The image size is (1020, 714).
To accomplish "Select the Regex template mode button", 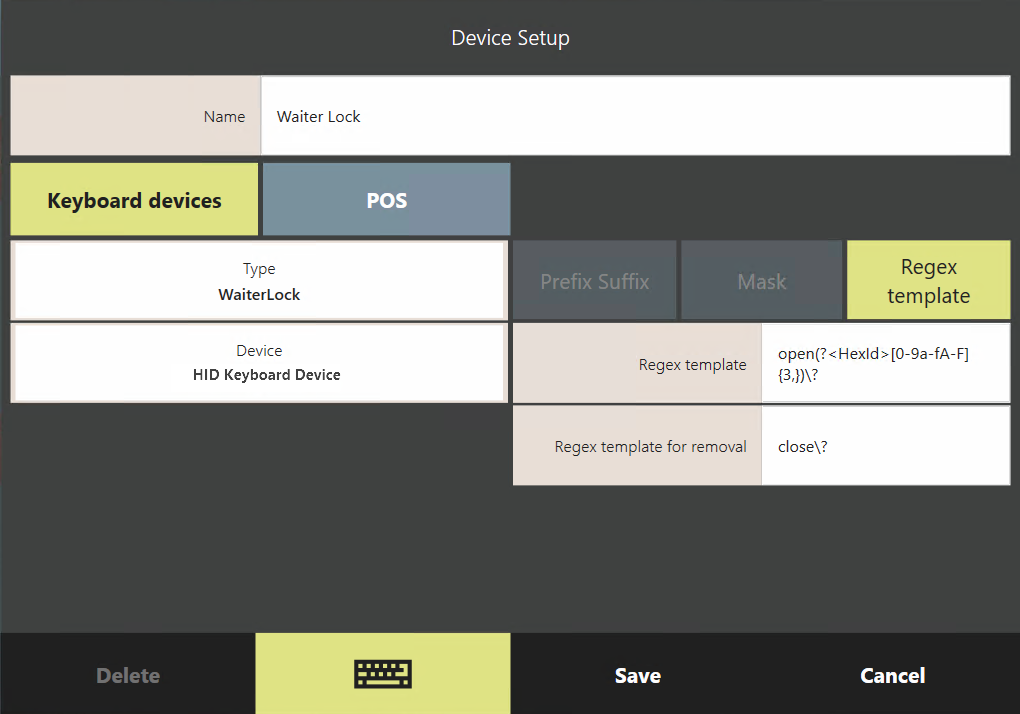I will point(928,281).
